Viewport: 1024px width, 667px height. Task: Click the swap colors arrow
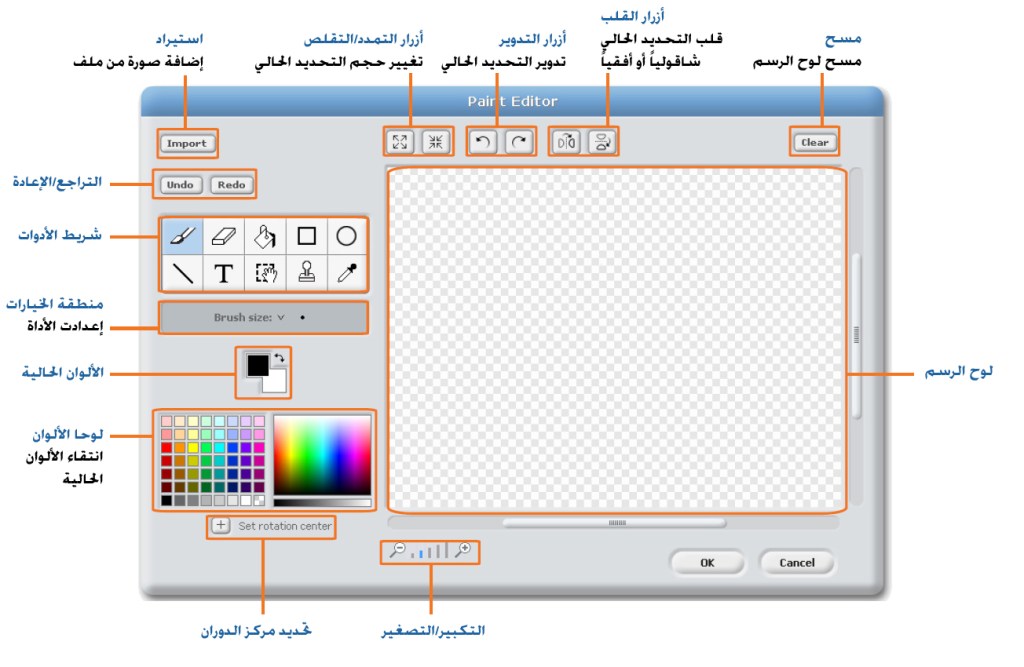[279, 358]
